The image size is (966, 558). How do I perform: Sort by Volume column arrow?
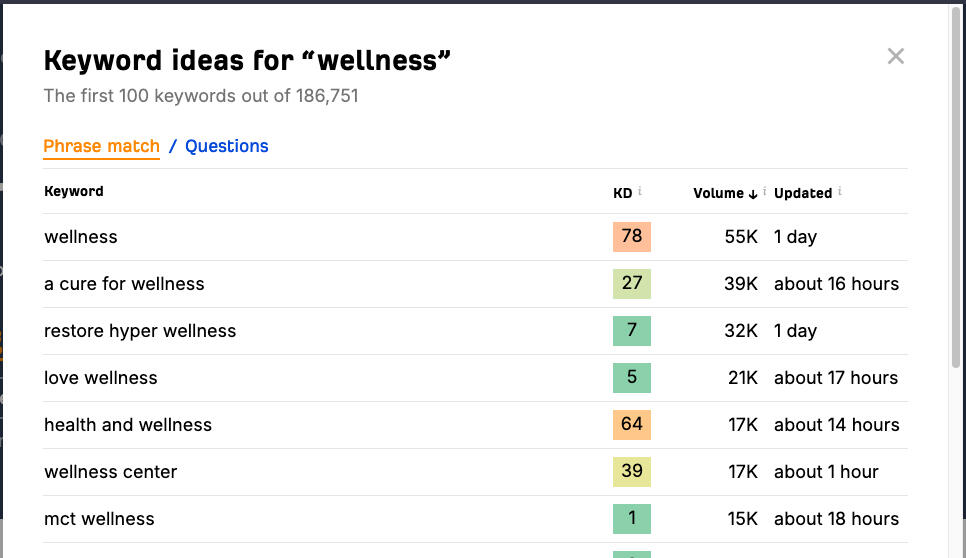(752, 193)
